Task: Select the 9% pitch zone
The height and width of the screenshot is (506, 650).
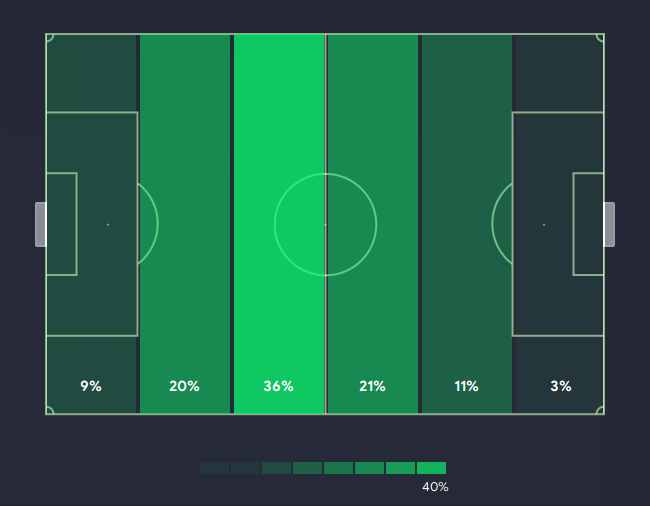Action: [x=91, y=224]
